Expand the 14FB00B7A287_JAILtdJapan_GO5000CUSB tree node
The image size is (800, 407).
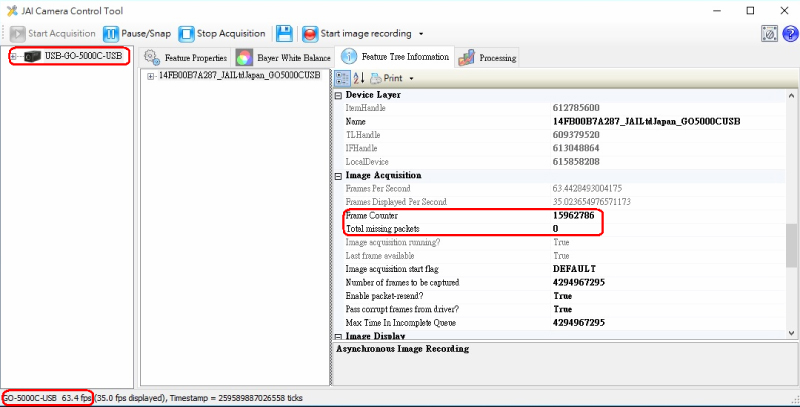[151, 76]
